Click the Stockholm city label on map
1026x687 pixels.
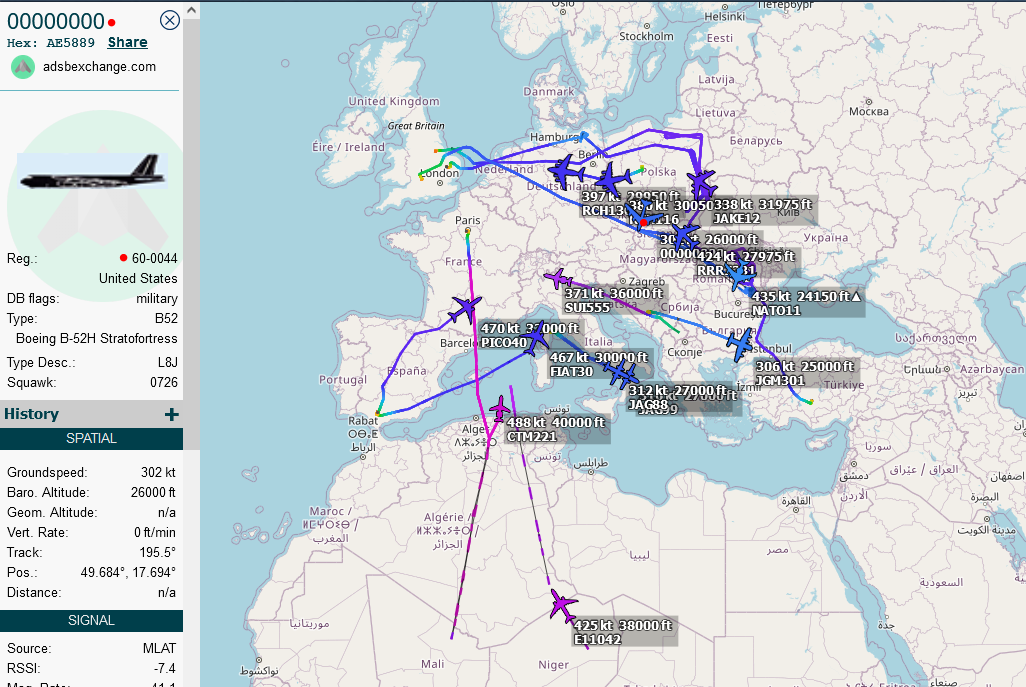coord(646,37)
